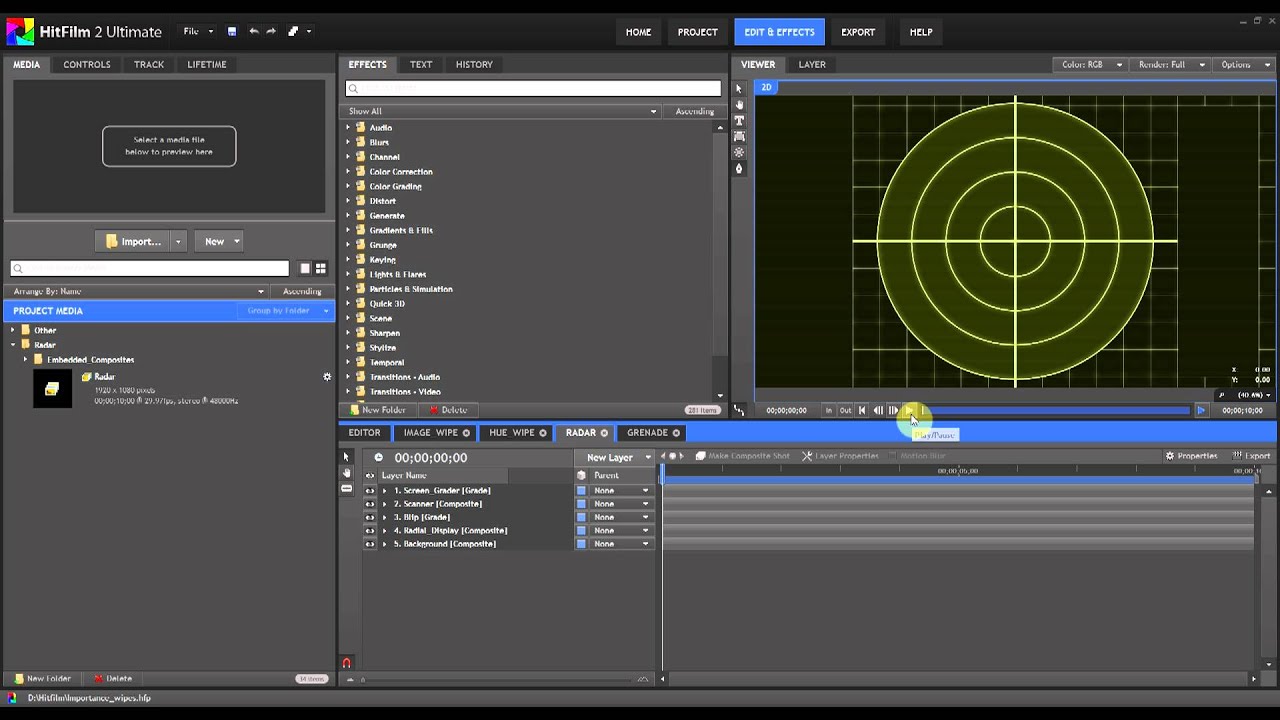Open the Color: RGB dropdown
Image resolution: width=1280 pixels, height=720 pixels.
pyautogui.click(x=1091, y=65)
